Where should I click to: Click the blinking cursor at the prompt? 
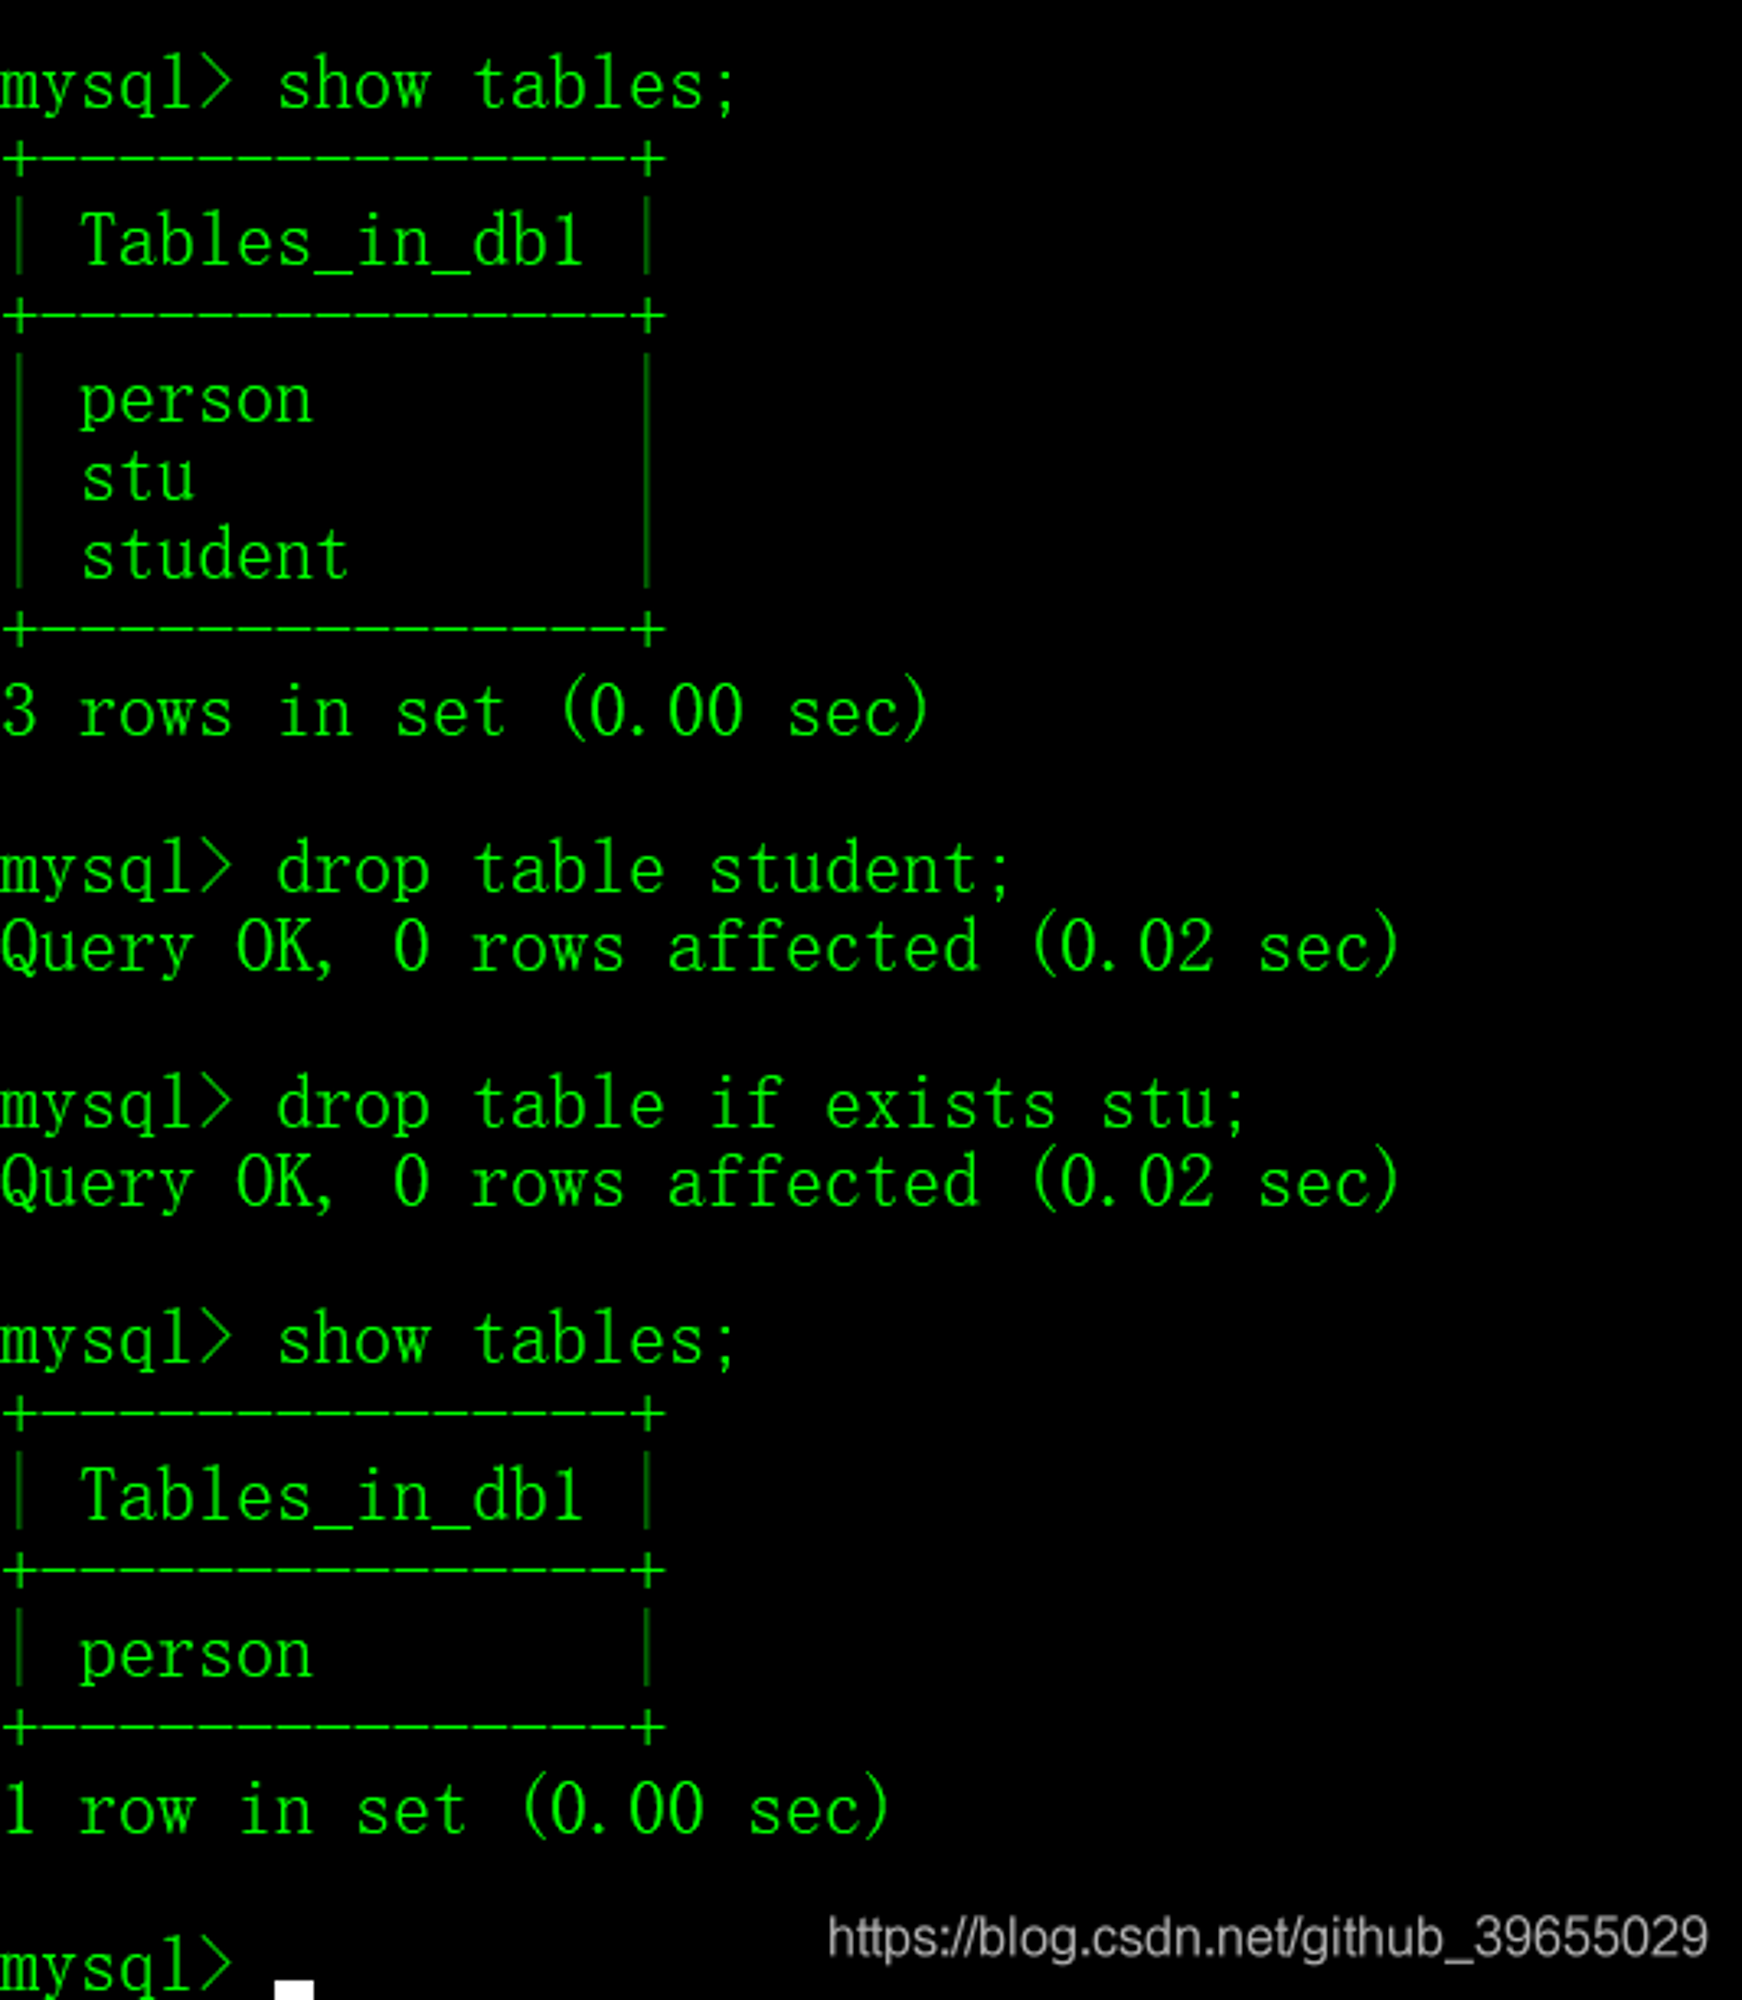[294, 1989]
